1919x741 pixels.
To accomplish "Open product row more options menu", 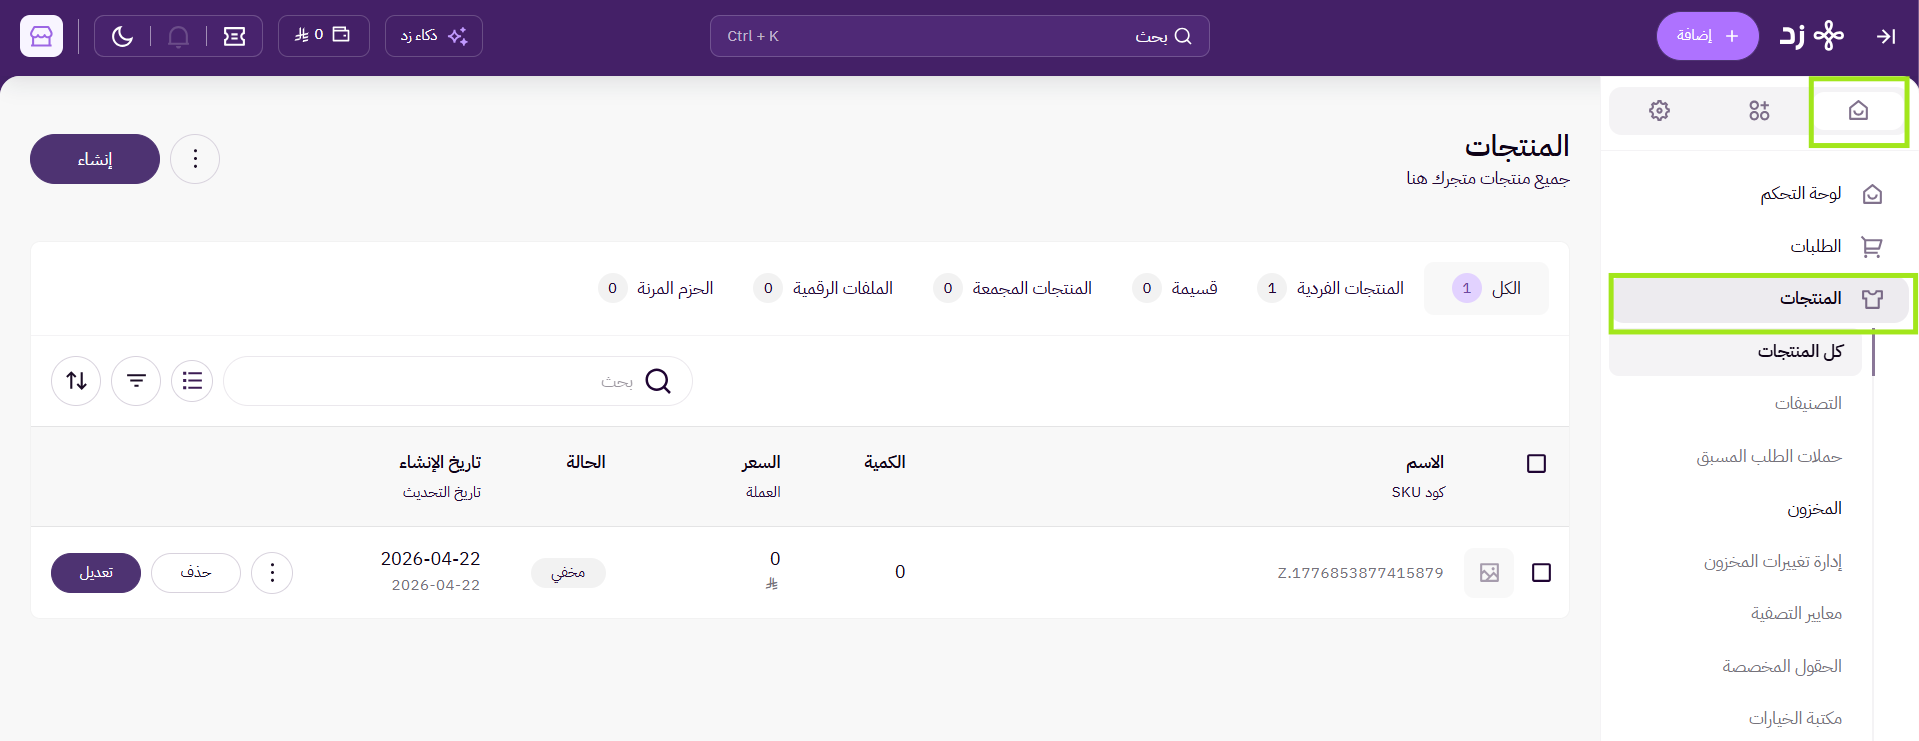I will coord(272,573).
